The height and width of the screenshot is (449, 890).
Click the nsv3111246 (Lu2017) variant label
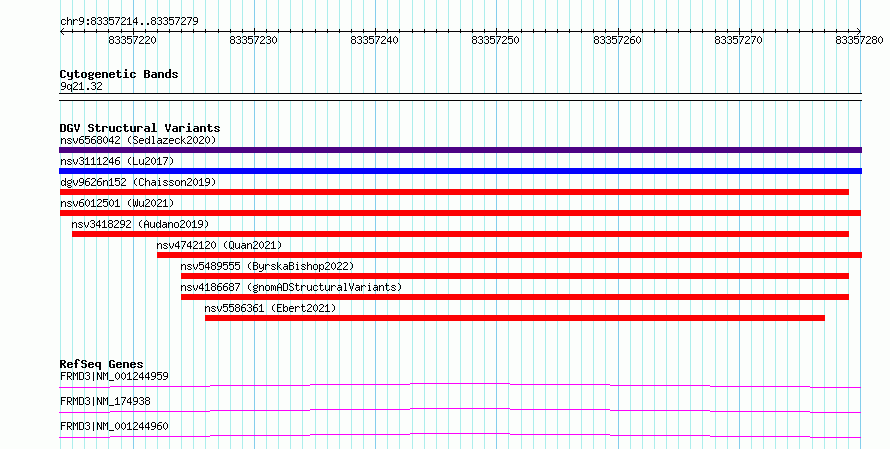(117, 161)
